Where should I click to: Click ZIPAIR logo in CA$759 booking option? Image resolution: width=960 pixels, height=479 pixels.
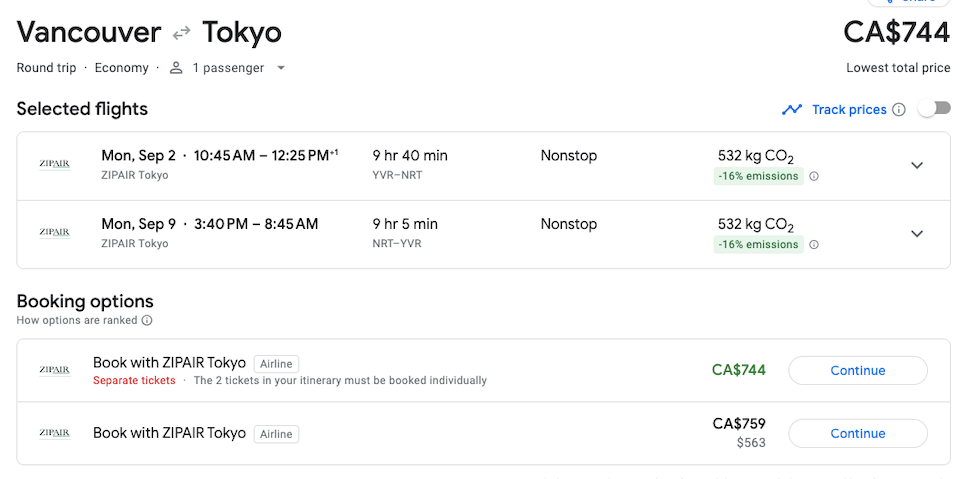click(54, 433)
